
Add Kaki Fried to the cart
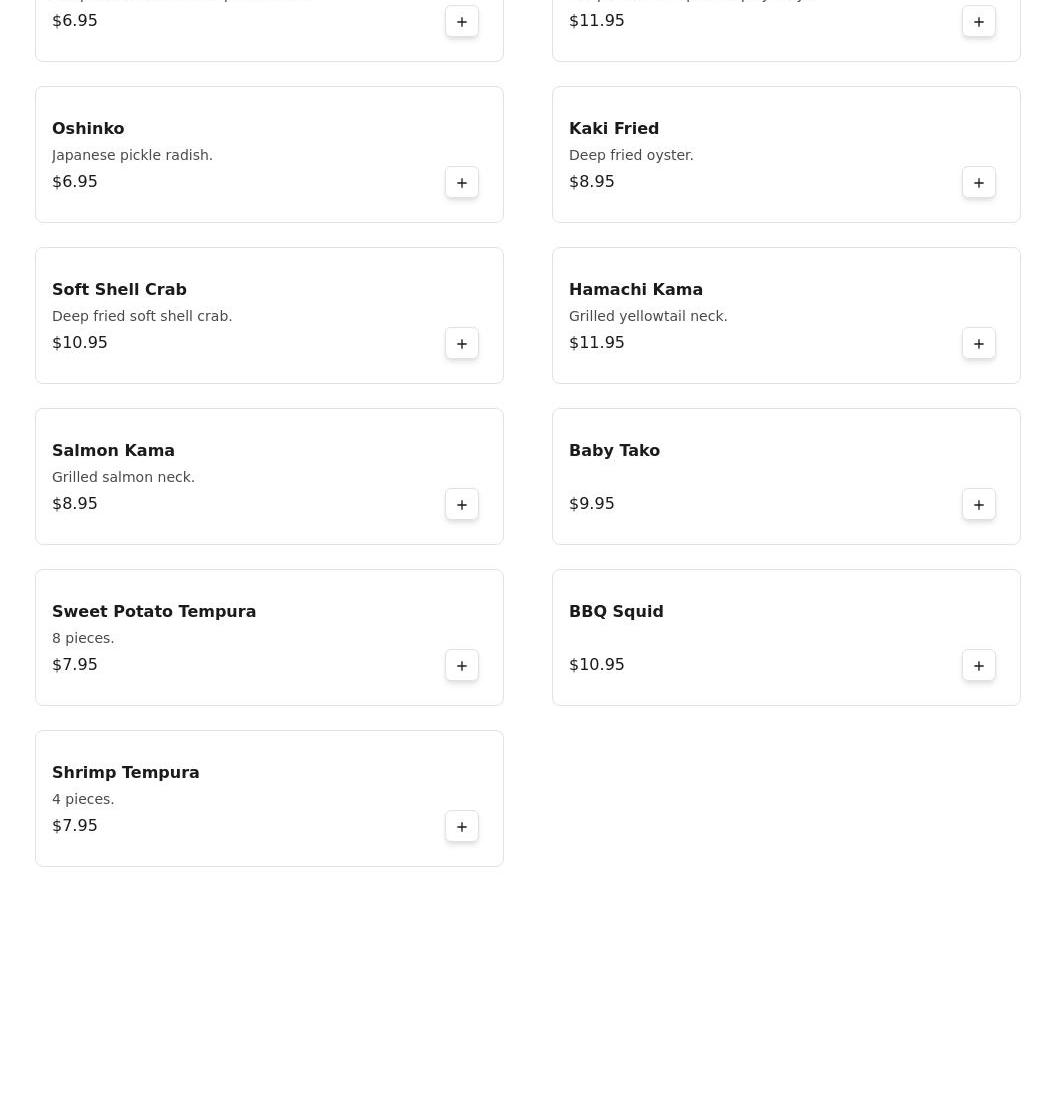pyautogui.click(x=979, y=183)
